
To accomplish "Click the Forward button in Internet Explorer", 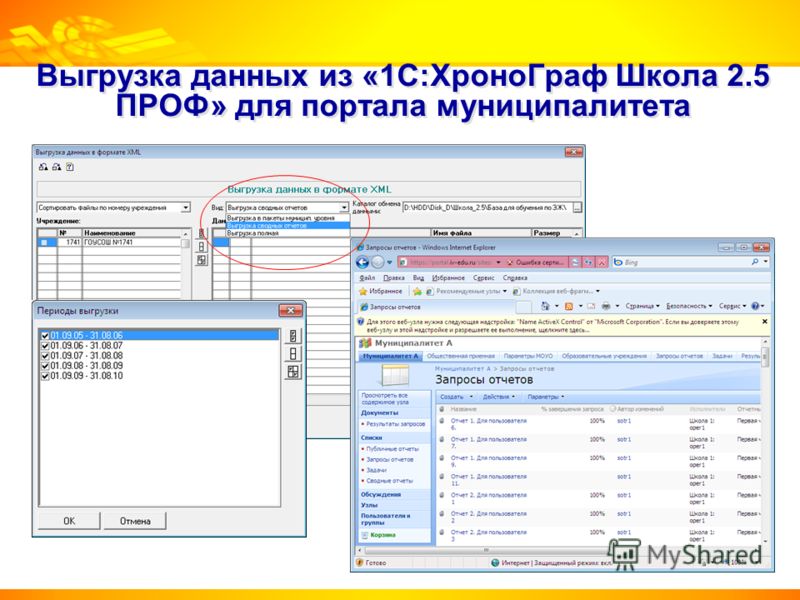I will pos(378,262).
